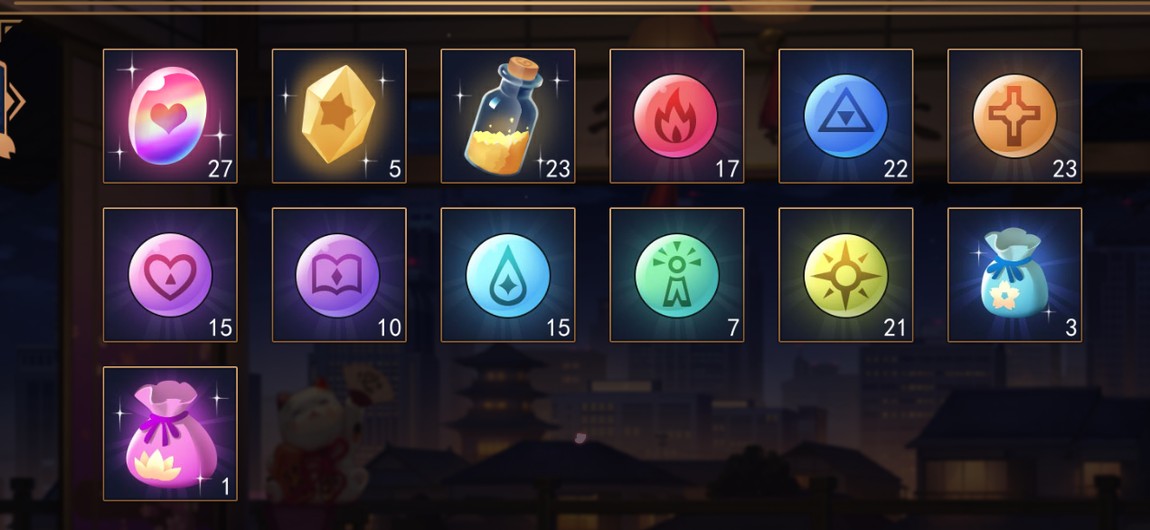Choose the light blue water drop orb
1150x530 pixels.
508,275
